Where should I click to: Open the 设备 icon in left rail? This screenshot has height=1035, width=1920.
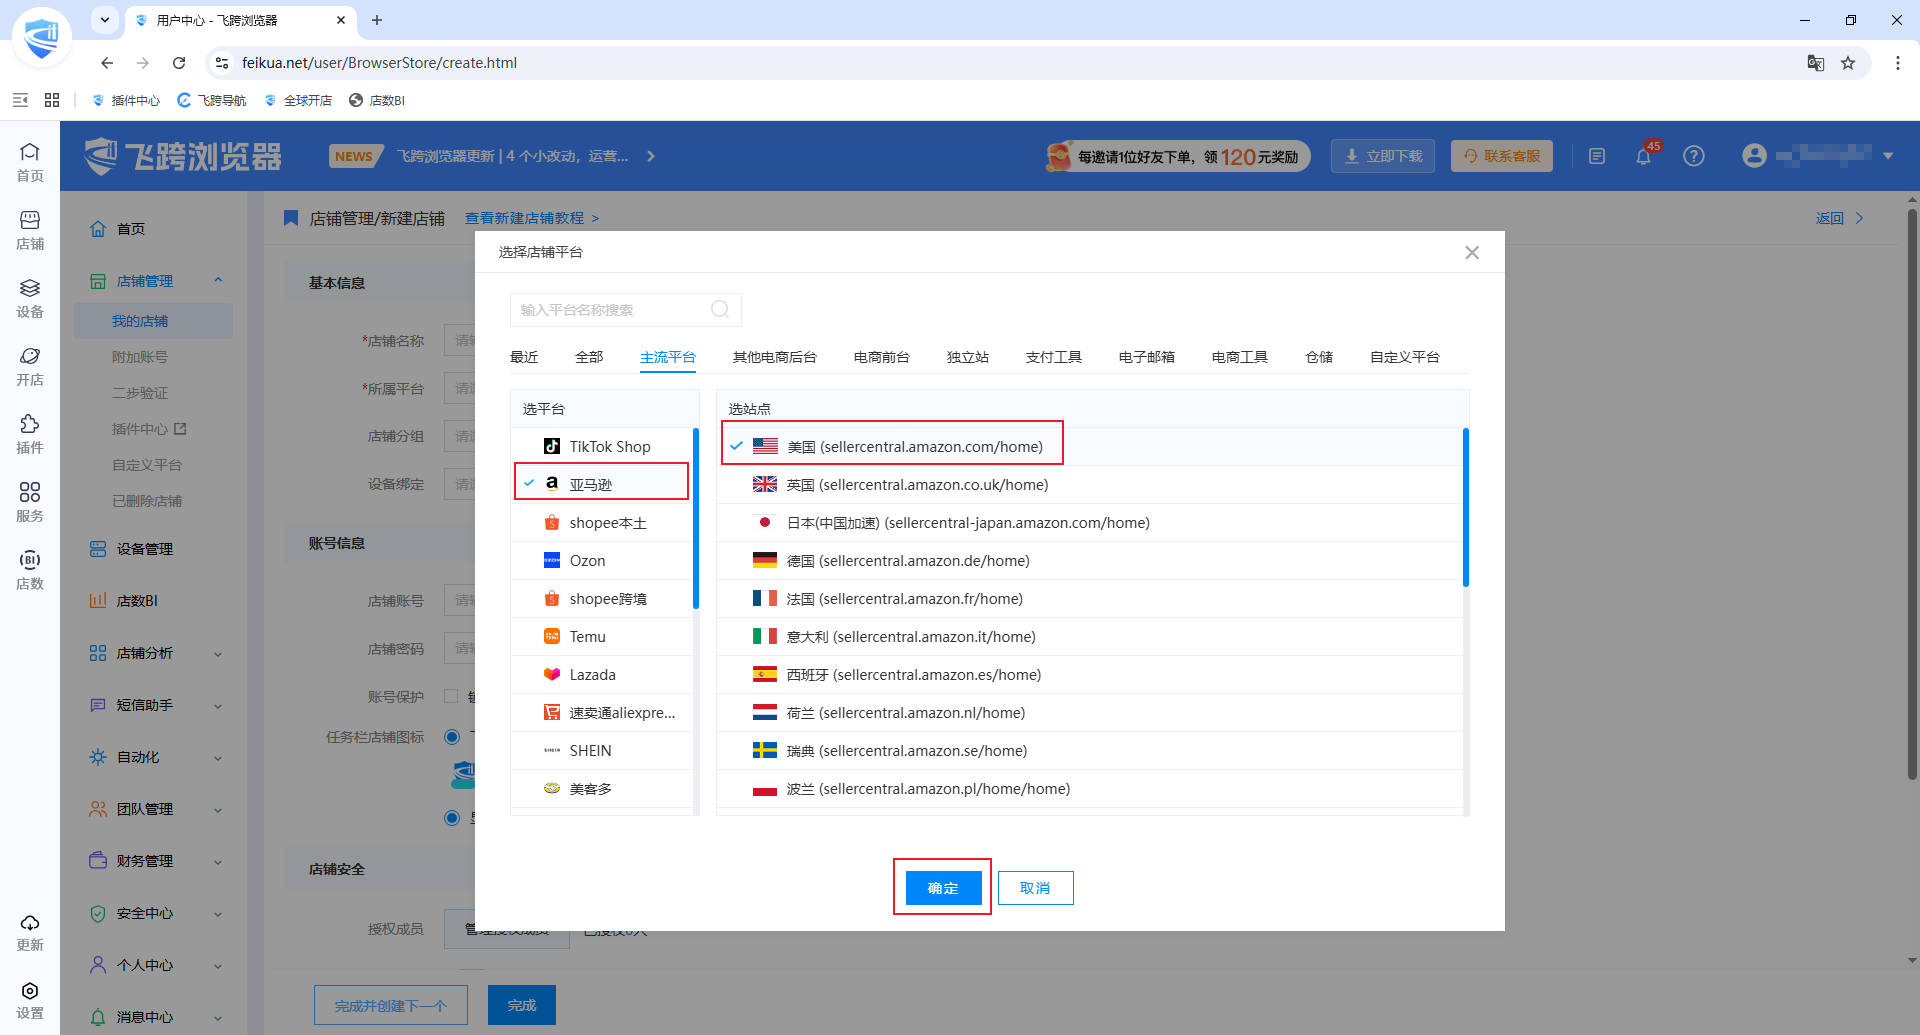pos(30,298)
